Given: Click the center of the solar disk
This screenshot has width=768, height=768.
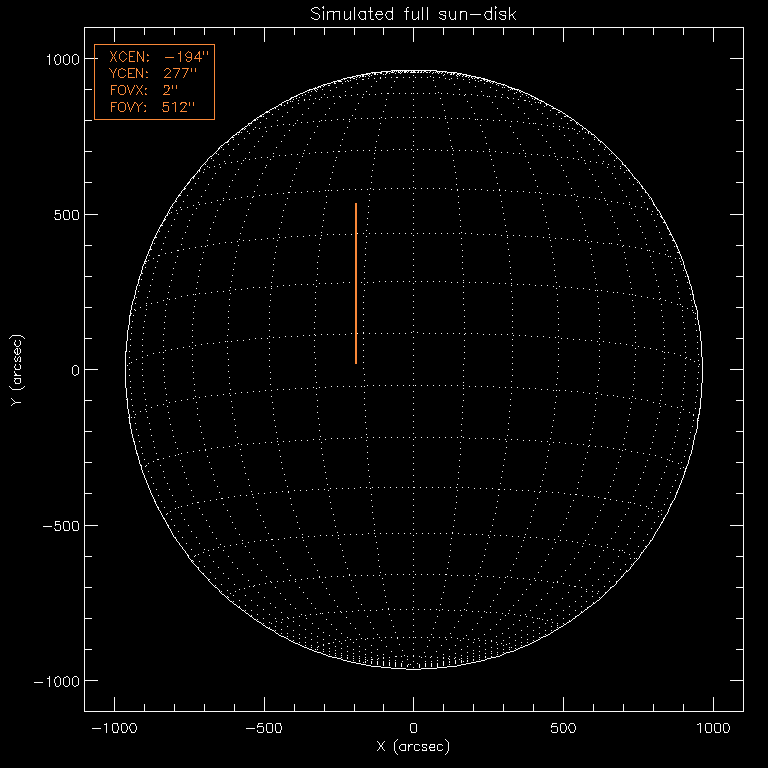Looking at the screenshot, I should click(x=414, y=370).
